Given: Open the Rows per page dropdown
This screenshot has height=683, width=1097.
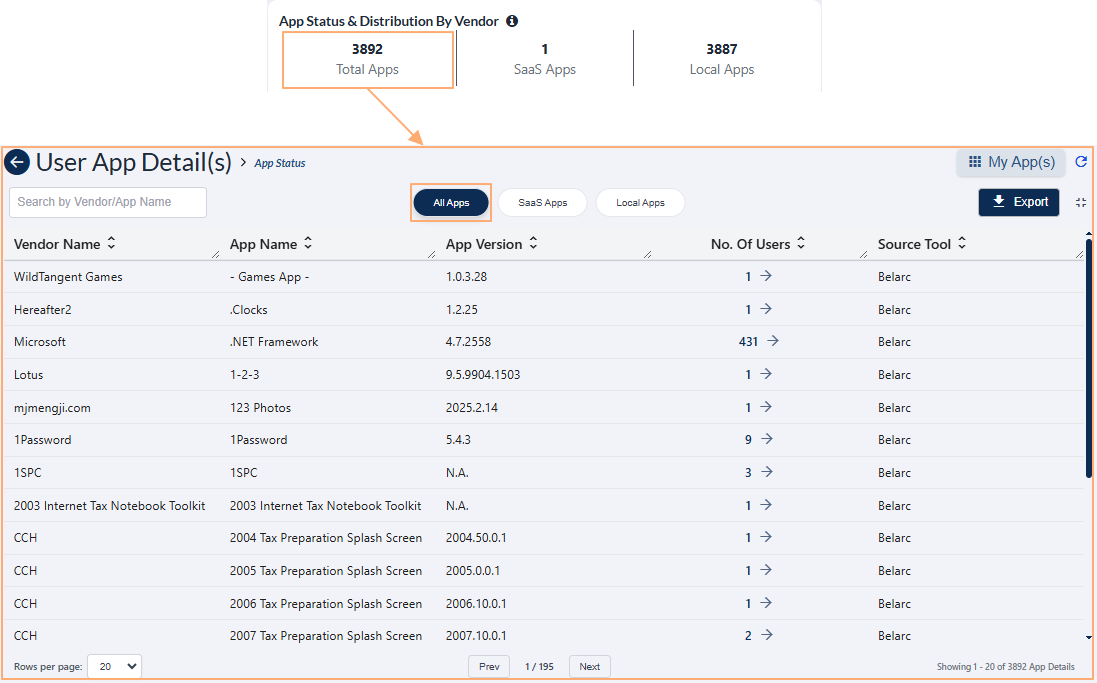Looking at the screenshot, I should coord(114,667).
